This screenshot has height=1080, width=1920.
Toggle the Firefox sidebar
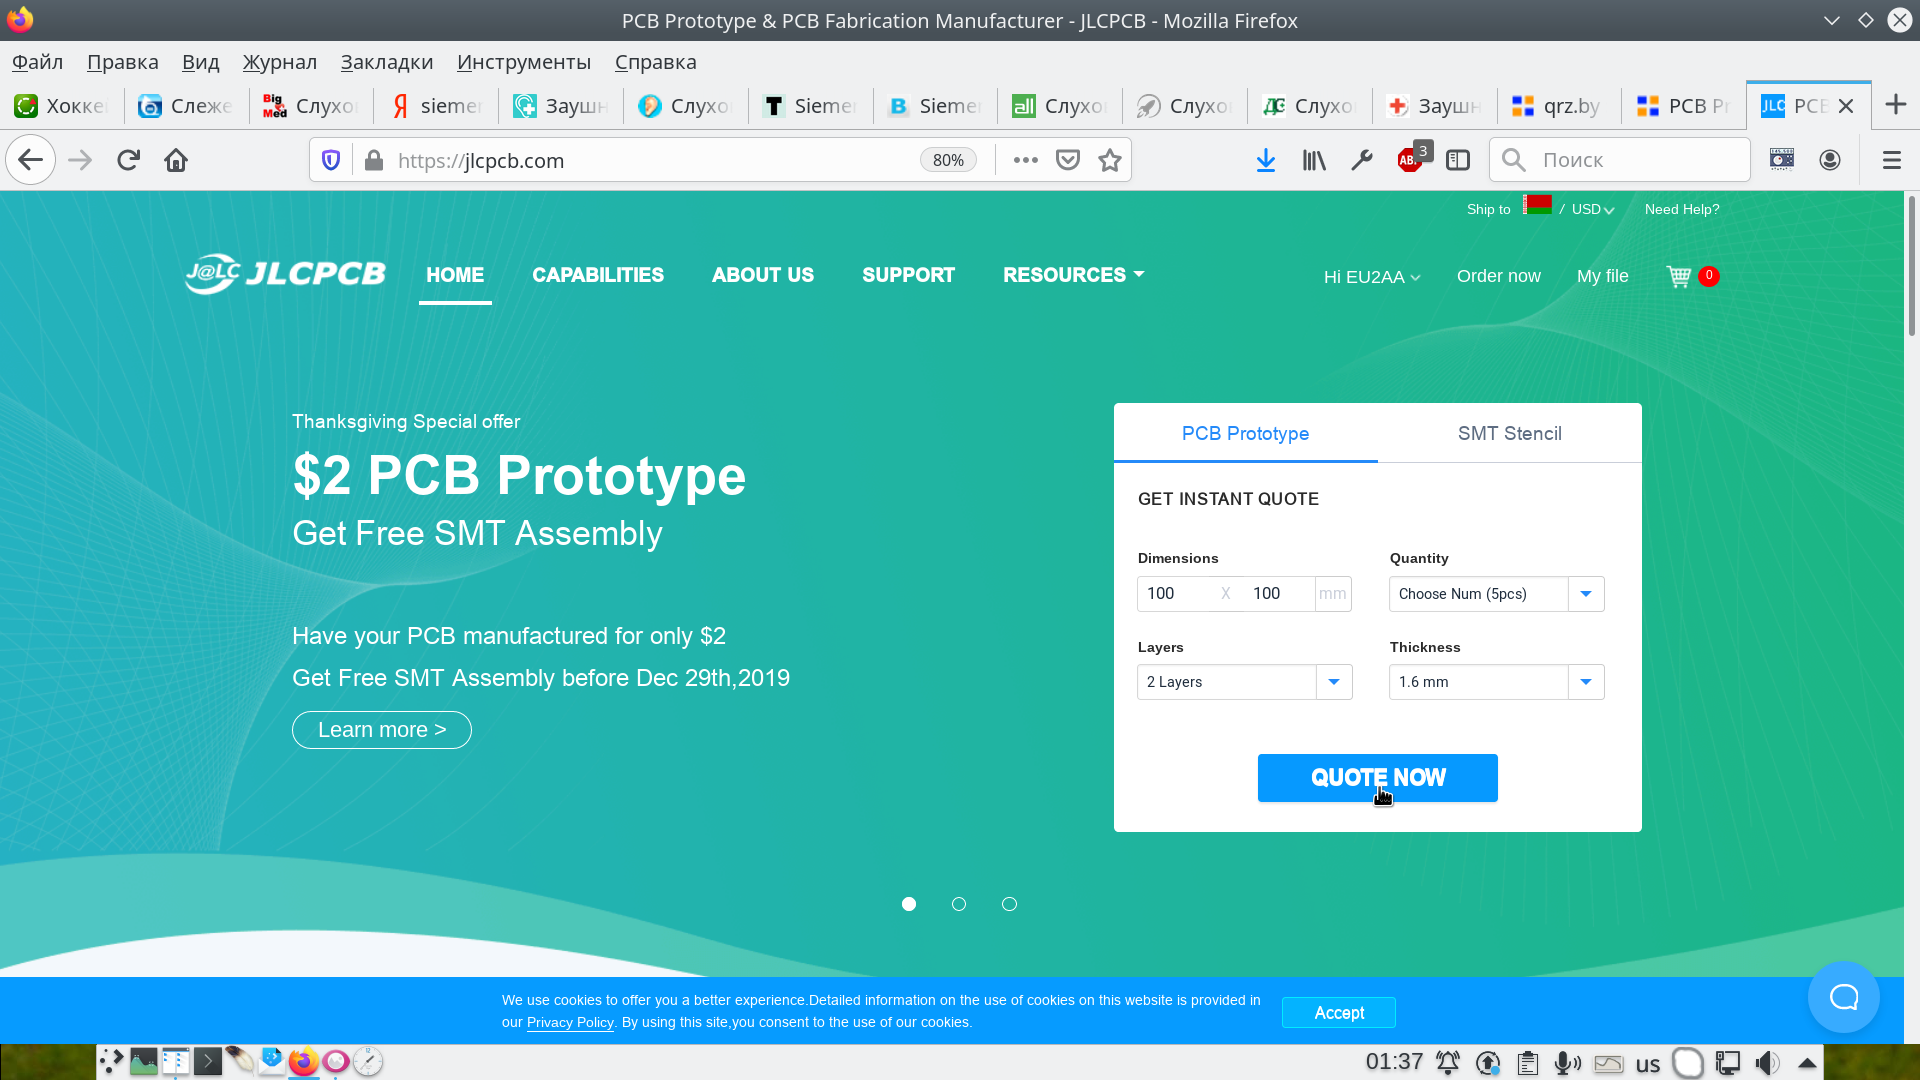tap(1458, 160)
